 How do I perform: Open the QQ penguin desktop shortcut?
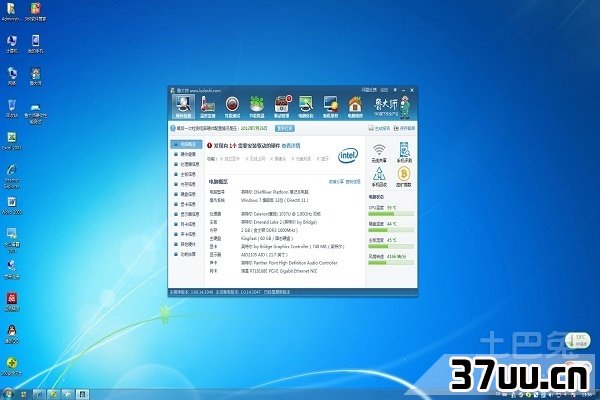(x=12, y=334)
